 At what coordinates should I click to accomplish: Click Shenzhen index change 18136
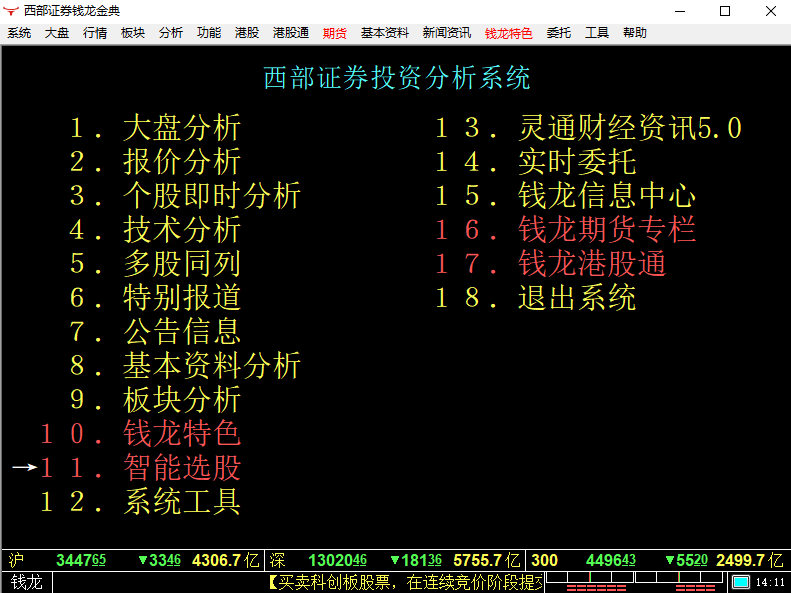click(x=416, y=560)
